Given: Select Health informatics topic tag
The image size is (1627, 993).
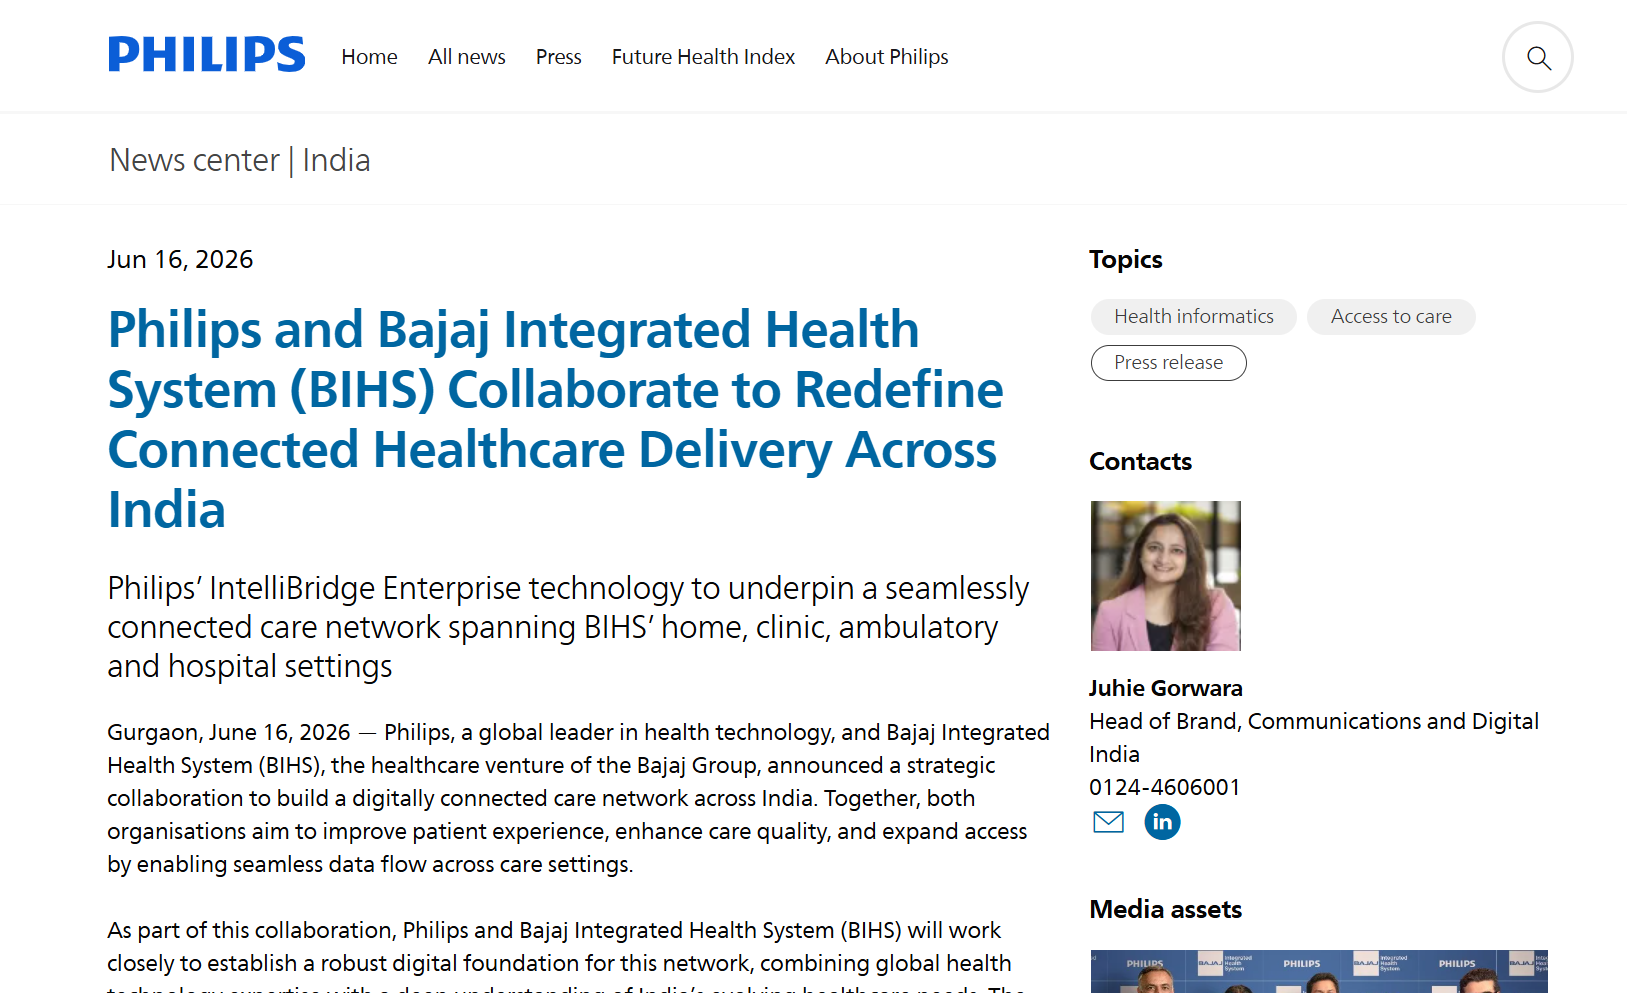Looking at the screenshot, I should pos(1194,317).
